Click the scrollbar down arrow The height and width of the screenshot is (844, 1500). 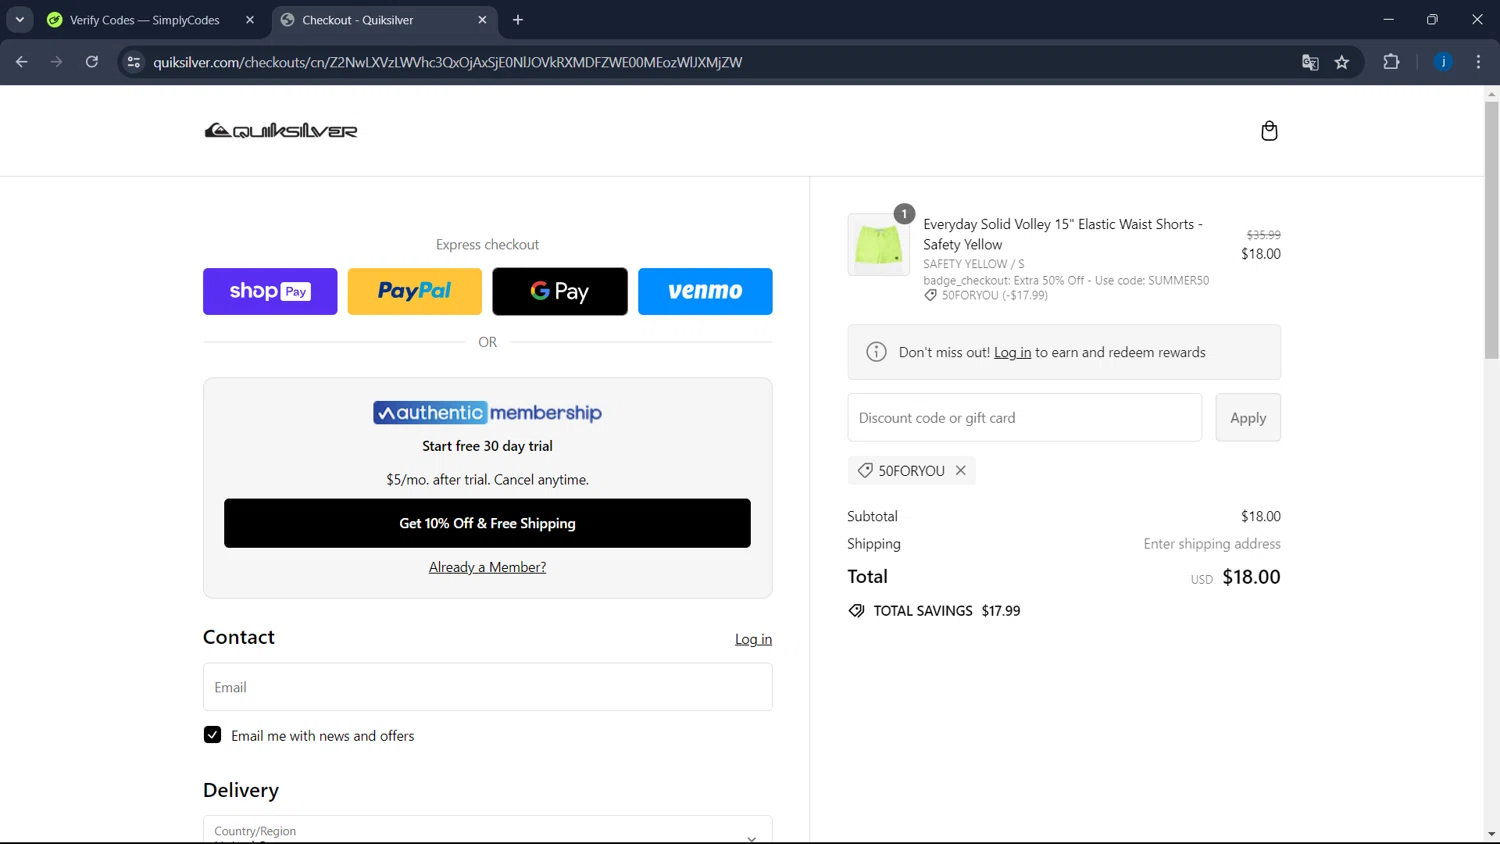[1491, 834]
